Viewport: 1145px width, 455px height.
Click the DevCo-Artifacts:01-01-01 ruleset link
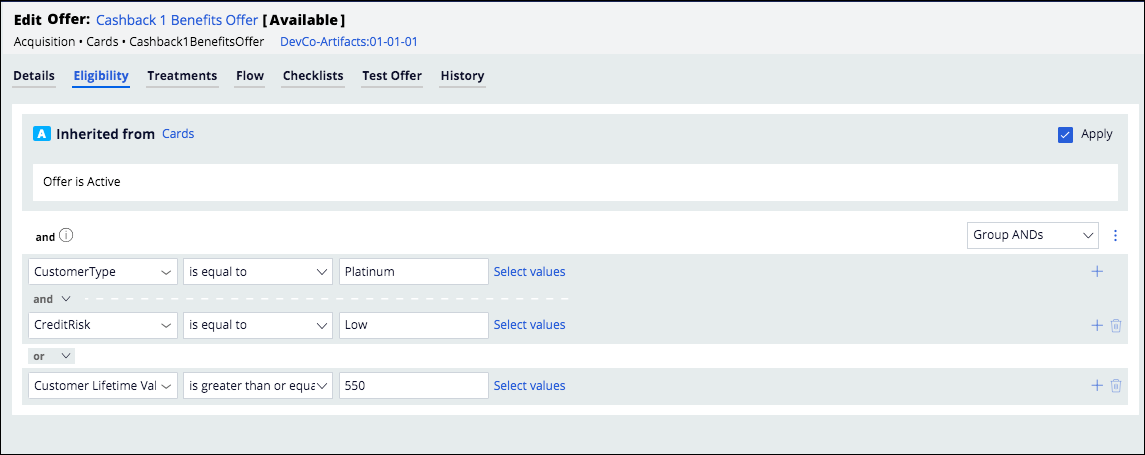[x=348, y=42]
